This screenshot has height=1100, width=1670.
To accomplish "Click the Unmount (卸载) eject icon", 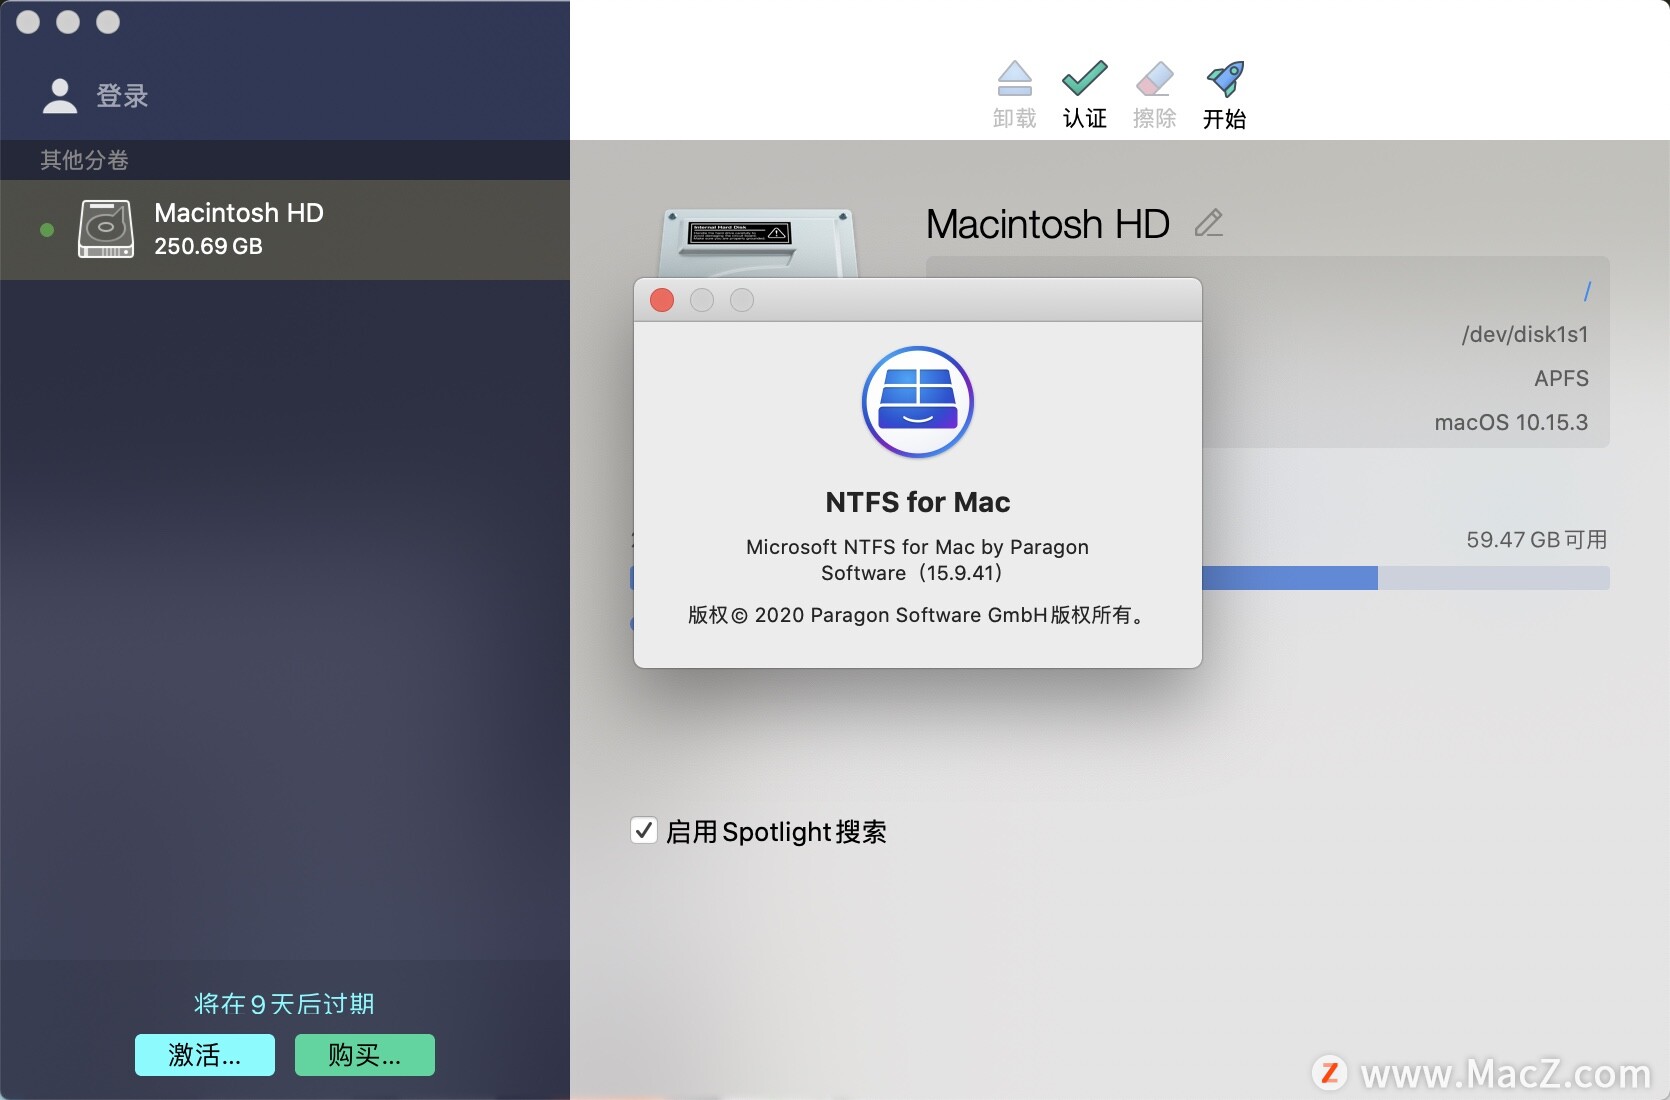I will coord(1014,78).
